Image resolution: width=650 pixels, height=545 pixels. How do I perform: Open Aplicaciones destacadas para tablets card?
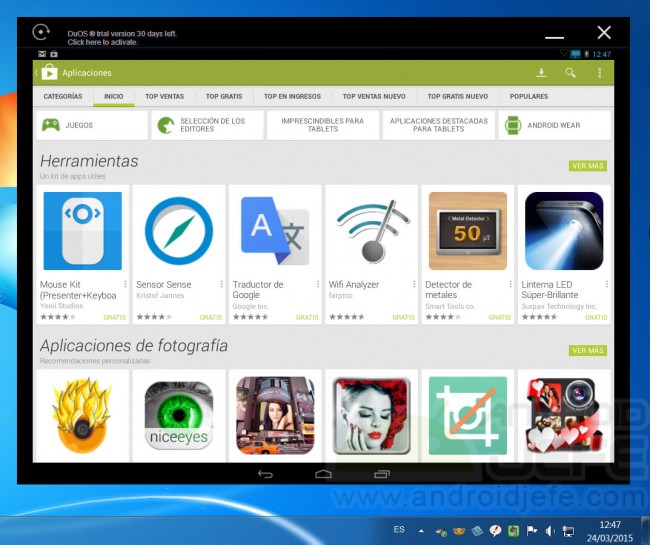[x=439, y=125]
